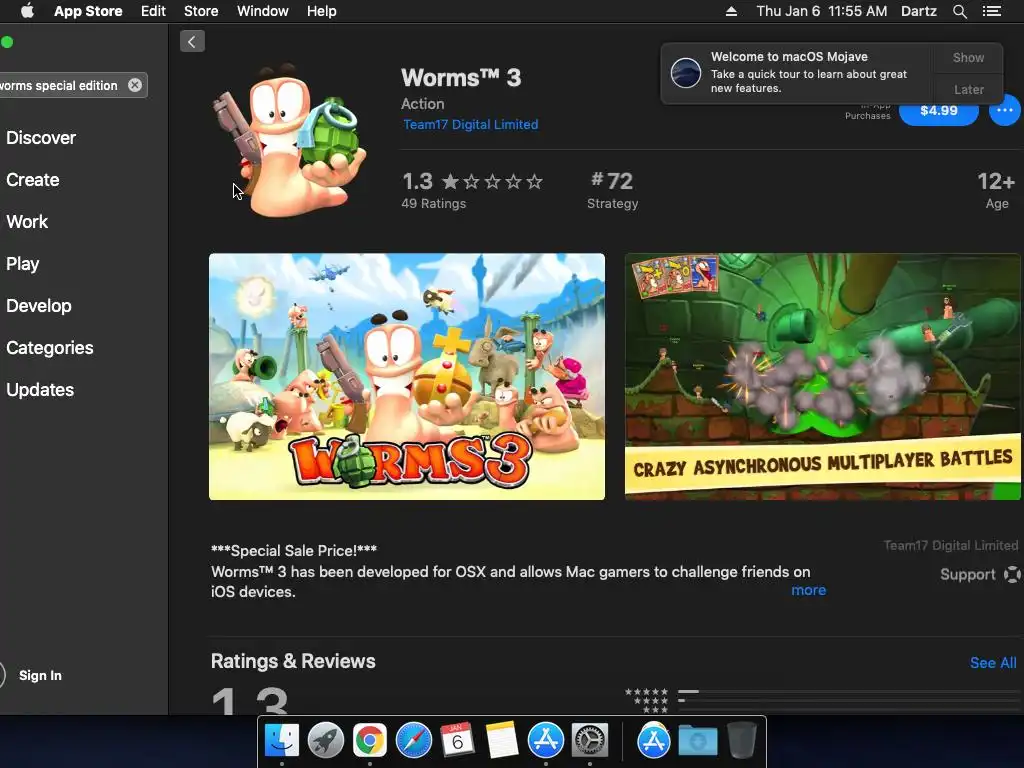Open the Edit menu
The image size is (1024, 768).
153,11
